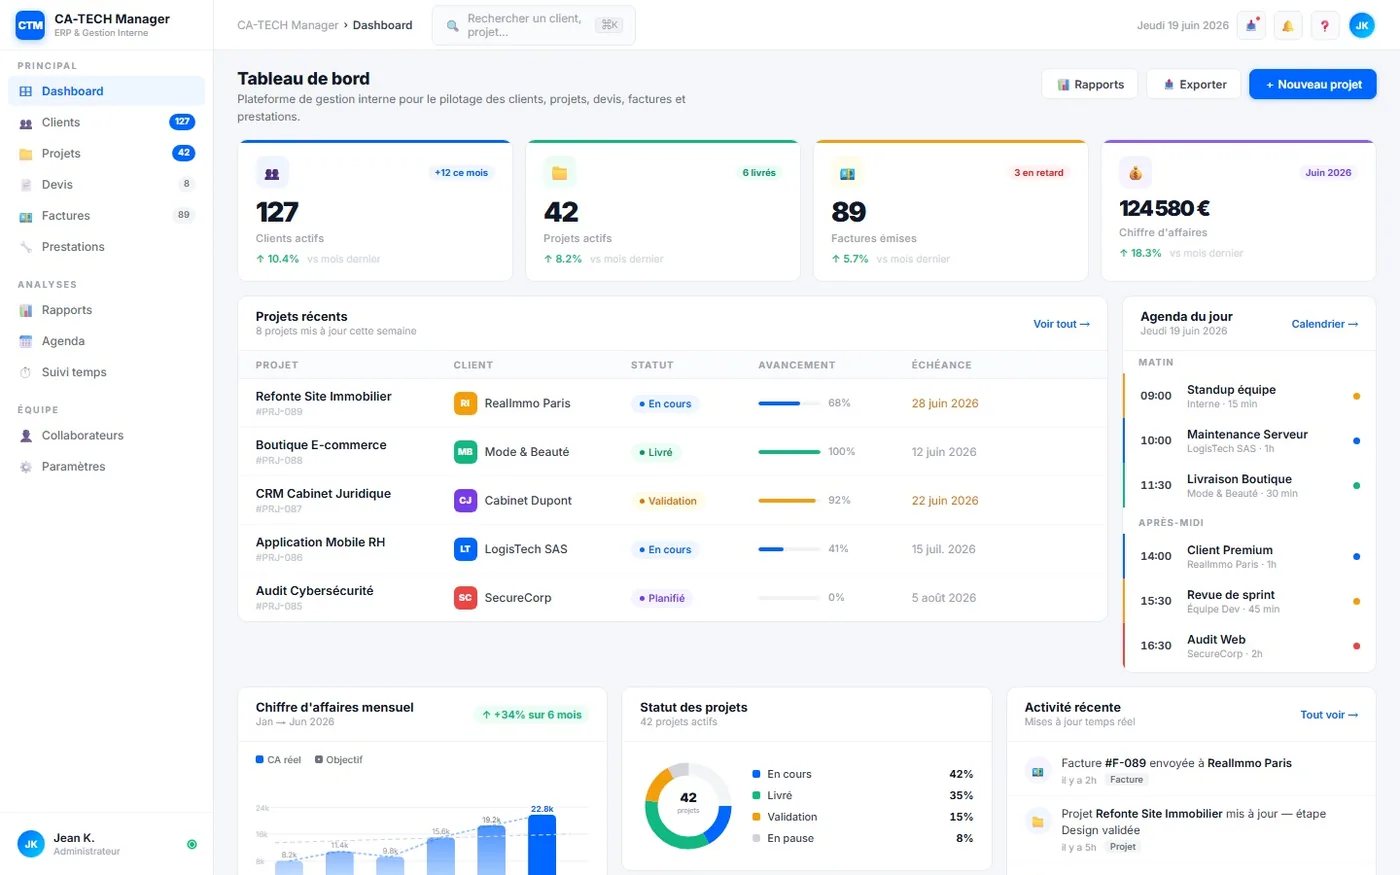
Task: Open Projets in the sidebar
Action: pos(106,153)
